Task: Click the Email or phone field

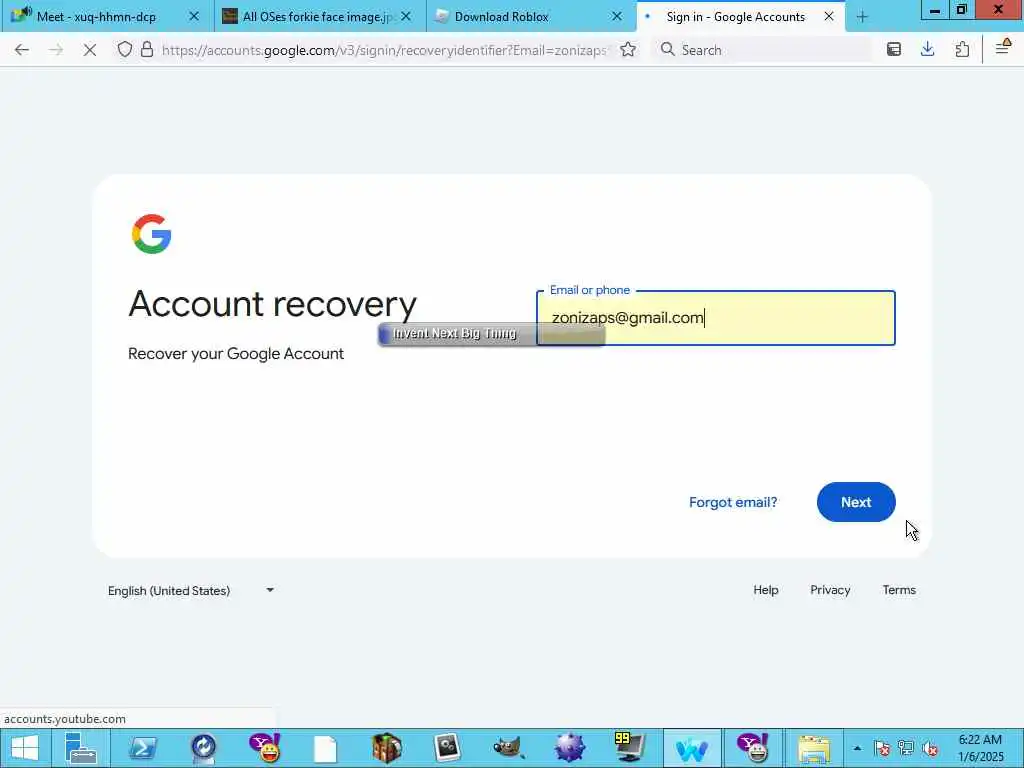Action: (716, 318)
